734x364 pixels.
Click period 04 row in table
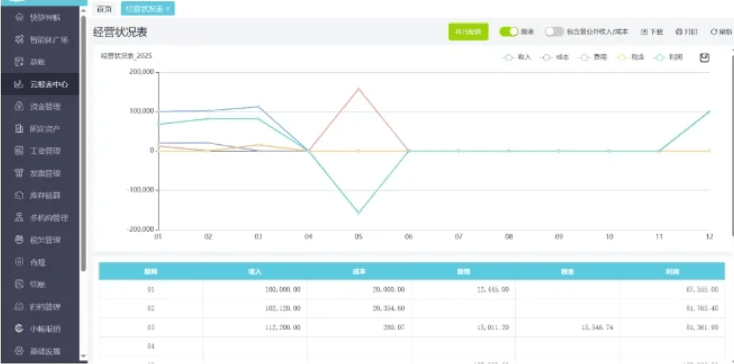(411, 346)
